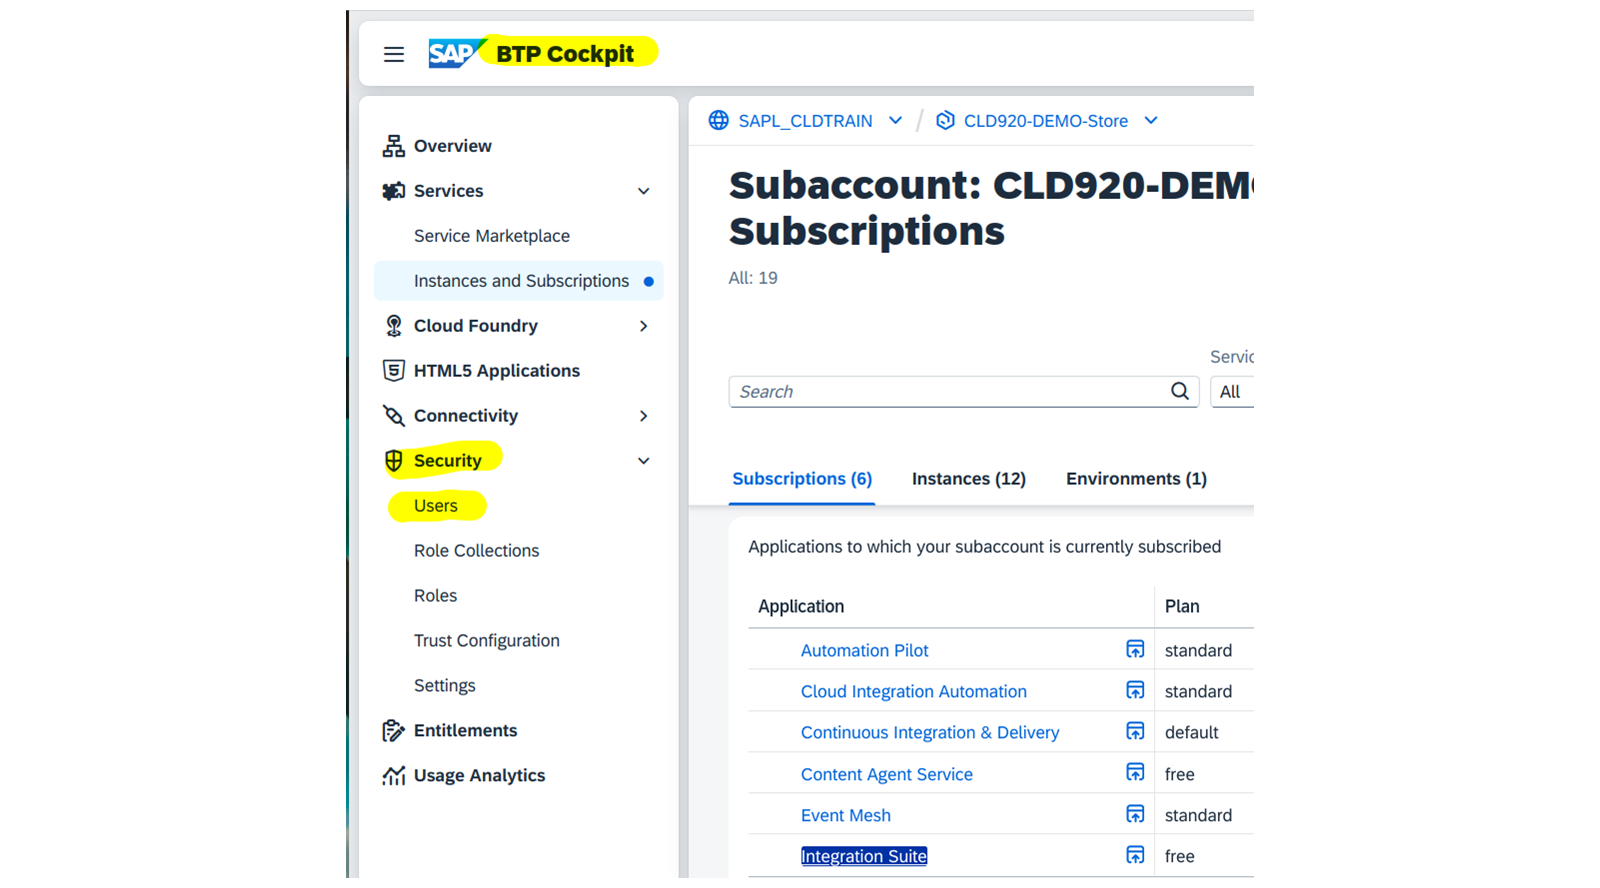Screen dimensions: 1600x888
Task: Click the Overview hierarchy icon
Action: 394,146
